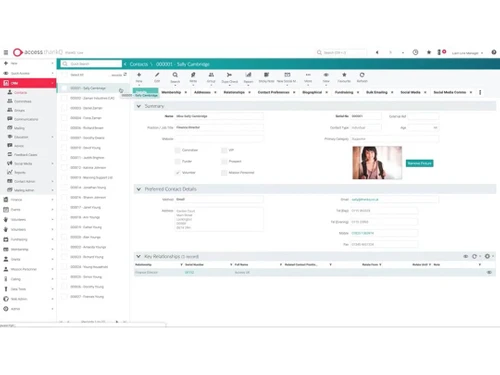Expand Education submenu arrow
Viewport: 500px width, 375px height.
point(52,137)
